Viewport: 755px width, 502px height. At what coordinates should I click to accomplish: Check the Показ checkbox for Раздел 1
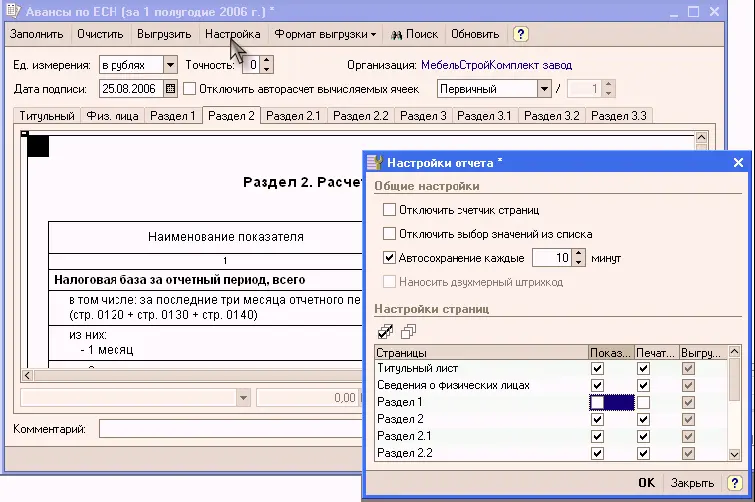tap(597, 402)
